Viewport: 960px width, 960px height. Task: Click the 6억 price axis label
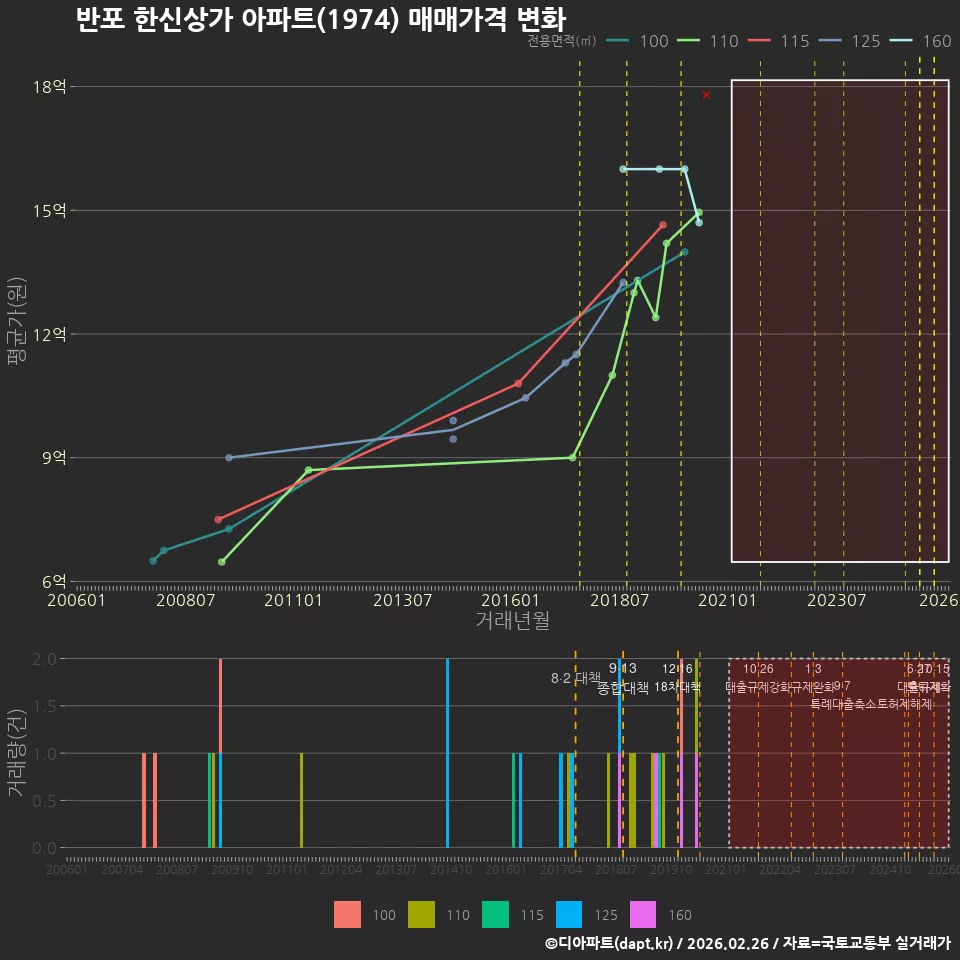tap(54, 582)
